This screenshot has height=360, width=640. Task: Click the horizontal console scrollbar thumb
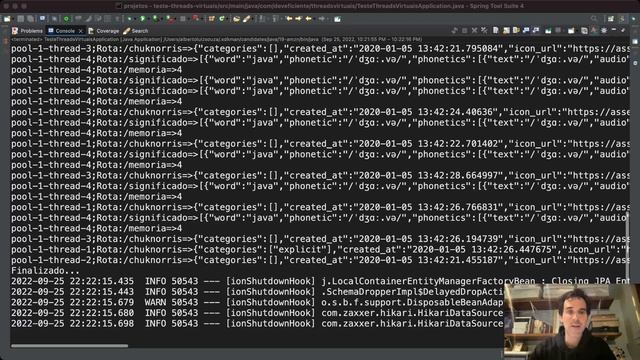[69, 346]
